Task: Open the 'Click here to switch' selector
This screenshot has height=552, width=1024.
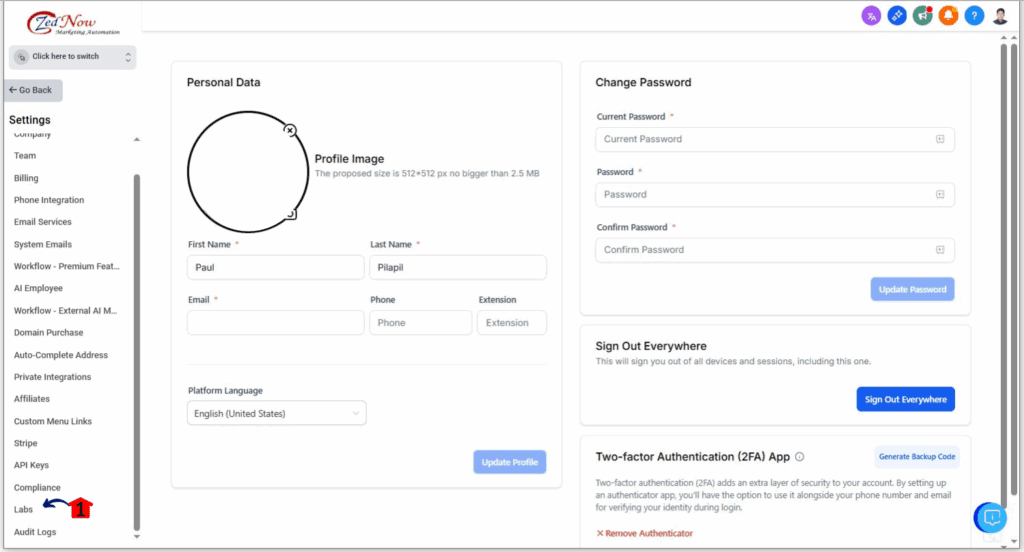Action: [72, 57]
